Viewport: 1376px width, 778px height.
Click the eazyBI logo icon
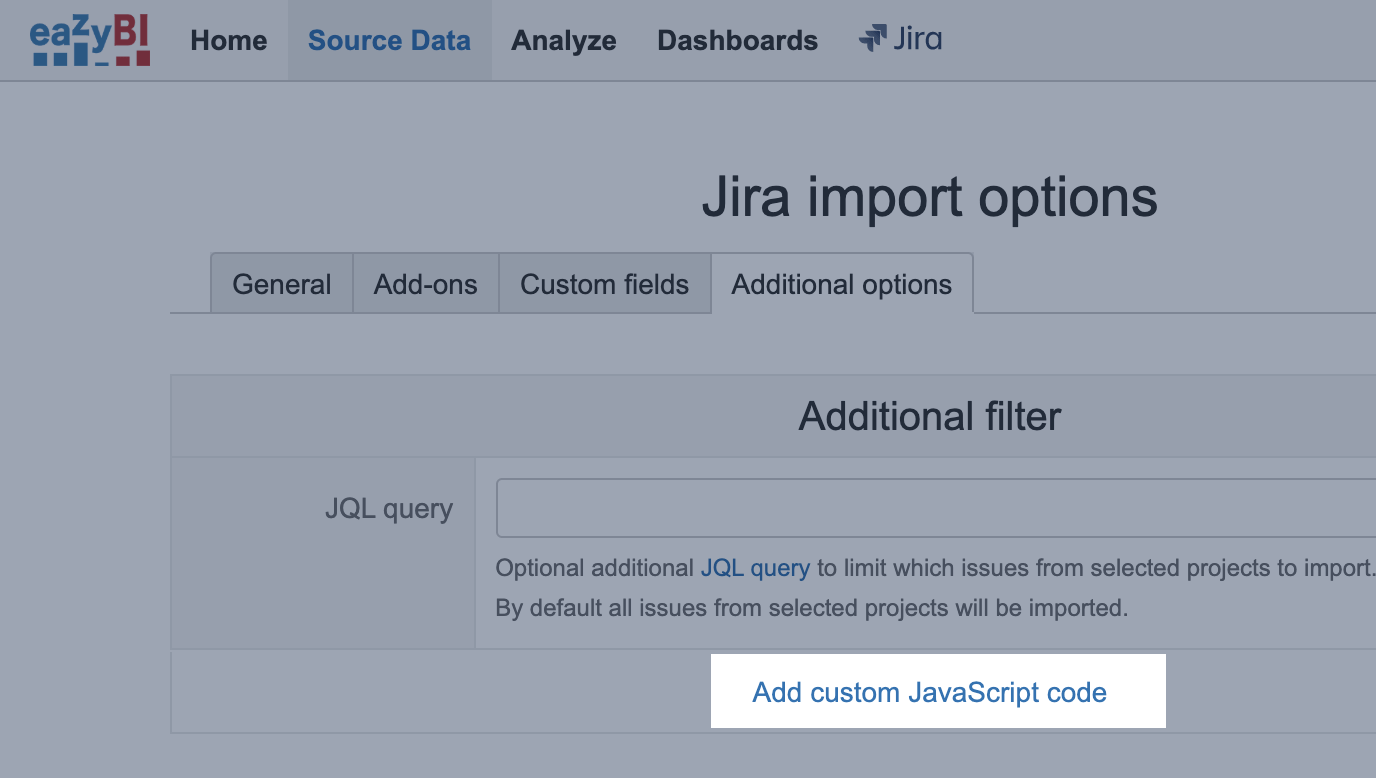90,40
